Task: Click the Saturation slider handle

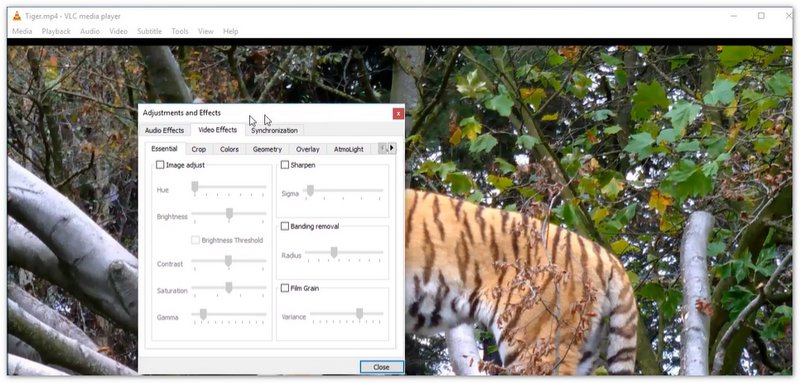Action: coord(229,288)
